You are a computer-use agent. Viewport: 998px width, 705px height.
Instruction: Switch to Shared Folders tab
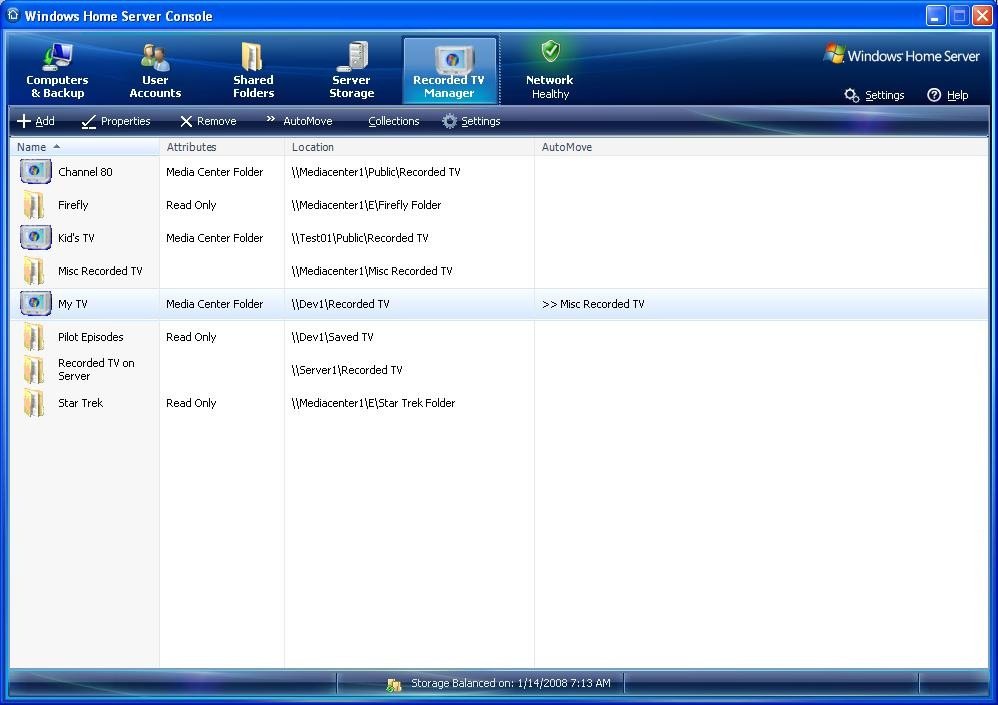click(x=253, y=71)
